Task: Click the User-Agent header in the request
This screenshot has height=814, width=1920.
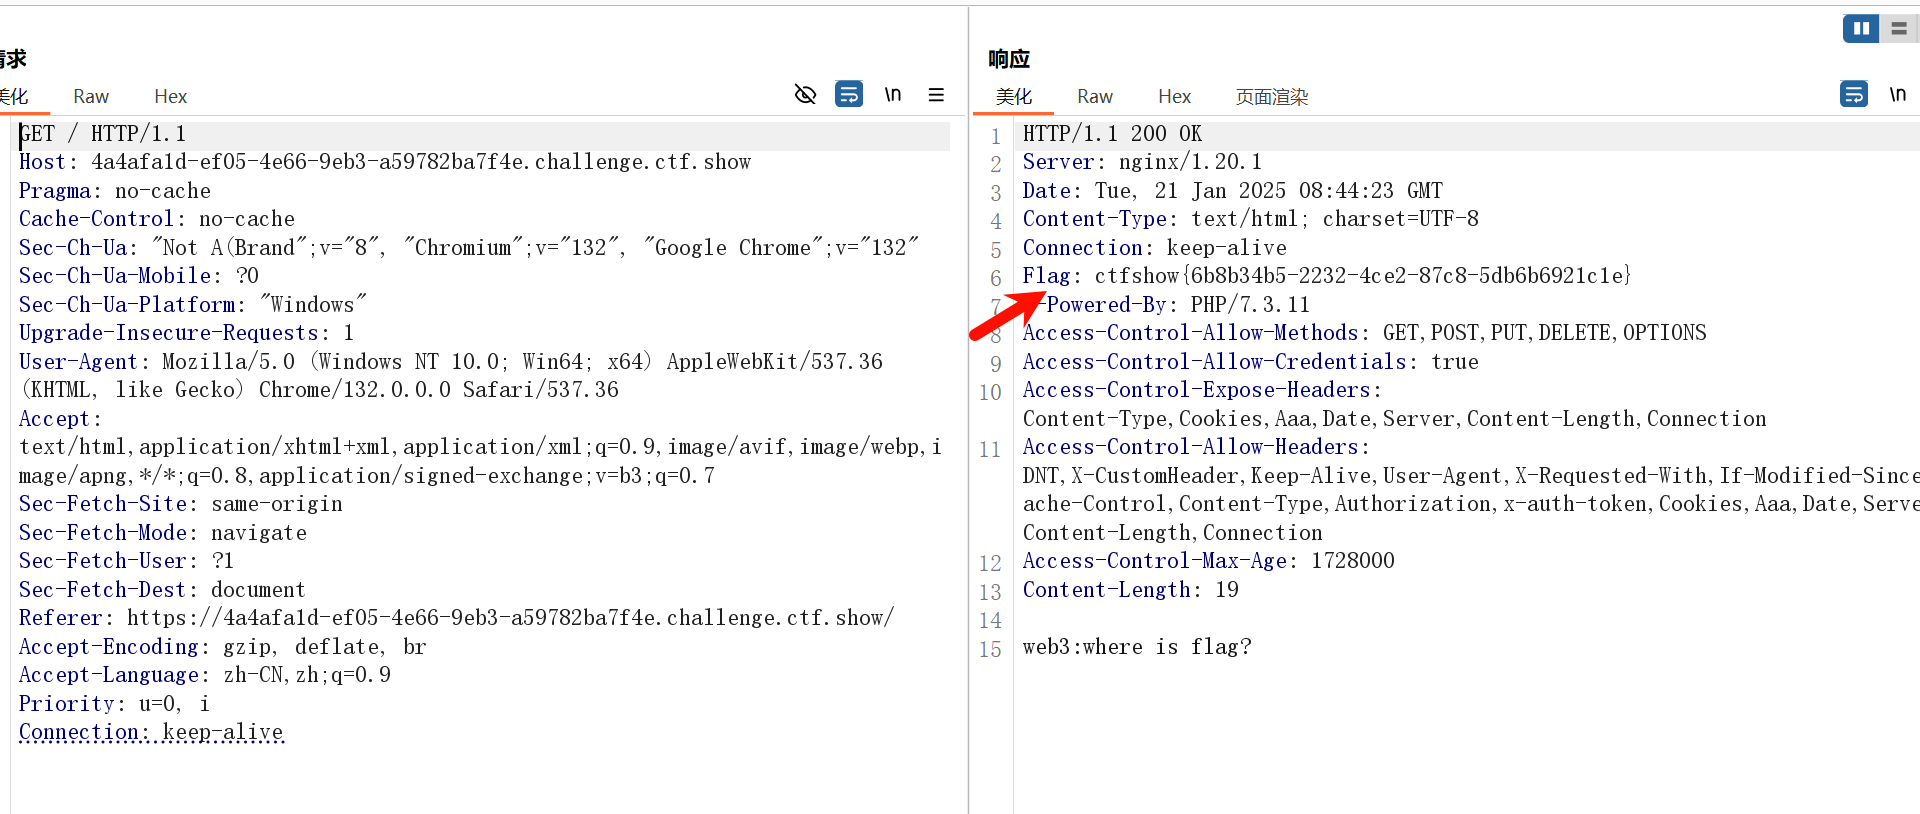Action: 78,362
